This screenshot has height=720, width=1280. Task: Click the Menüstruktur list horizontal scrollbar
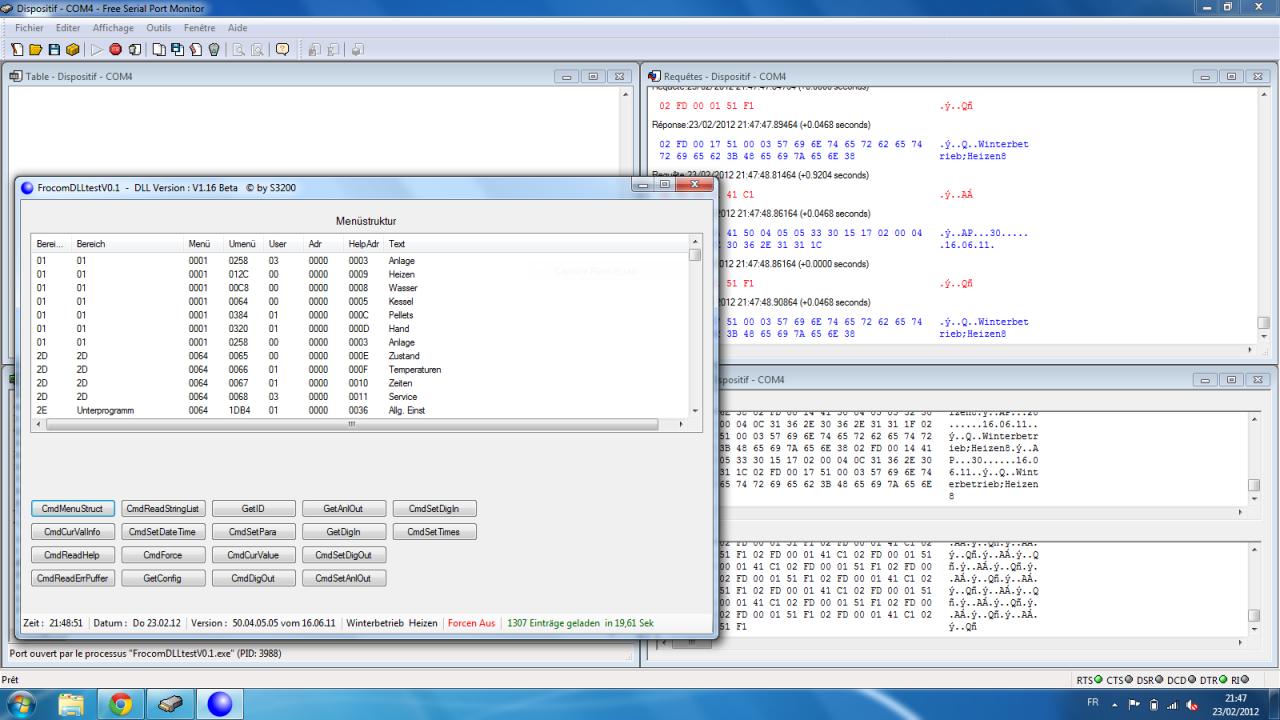click(350, 424)
